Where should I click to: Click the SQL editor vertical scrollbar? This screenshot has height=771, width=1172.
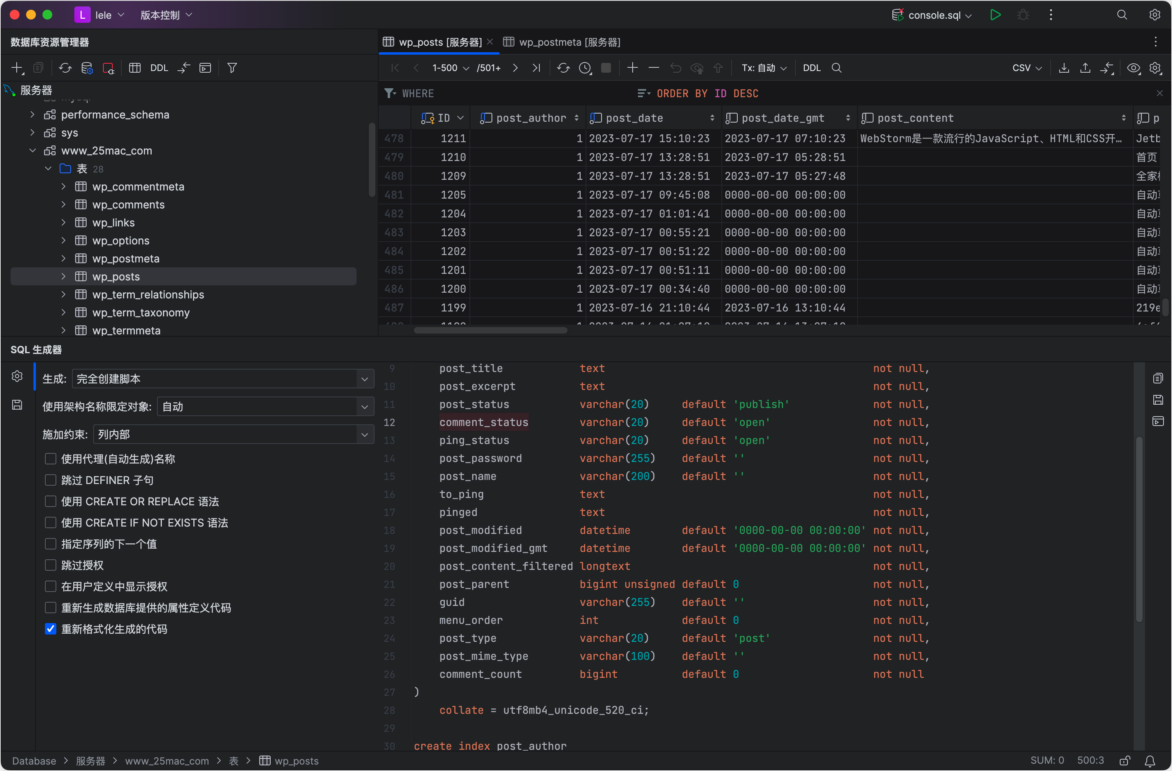pos(1139,529)
